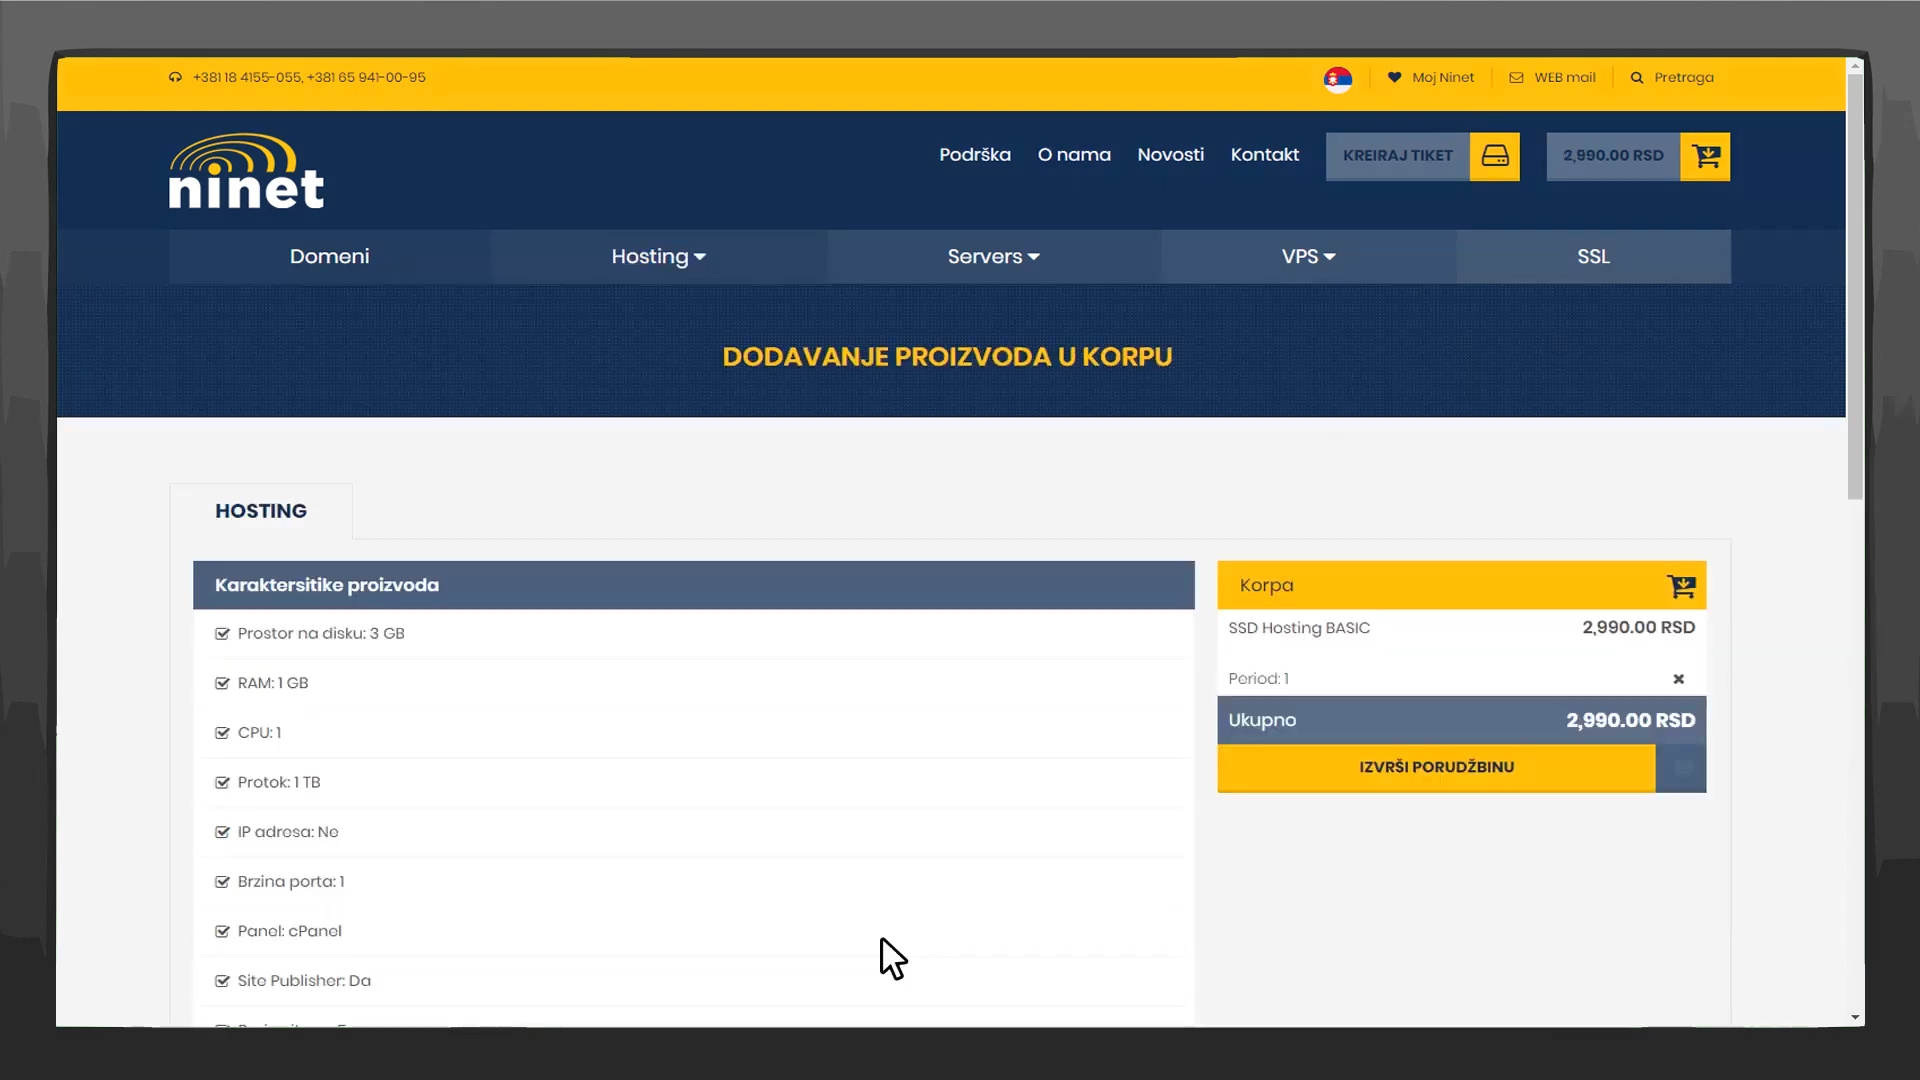Click the envelope icon beside WEB mail
Image resolution: width=1920 pixels, height=1080 pixels.
click(1516, 77)
